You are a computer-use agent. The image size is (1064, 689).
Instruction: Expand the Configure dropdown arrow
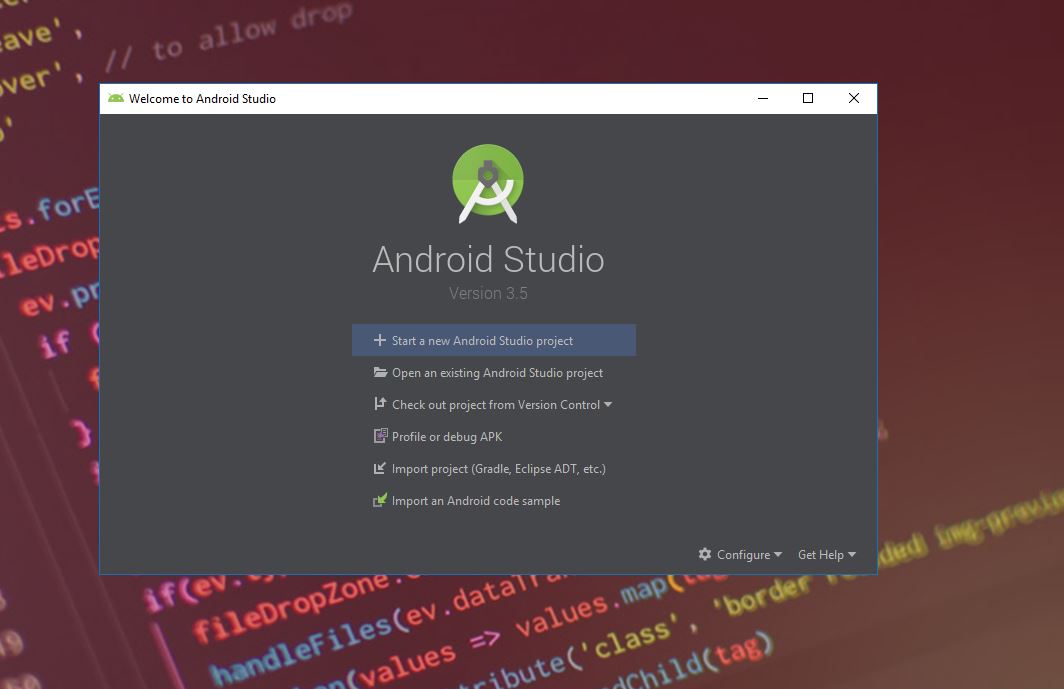(778, 555)
